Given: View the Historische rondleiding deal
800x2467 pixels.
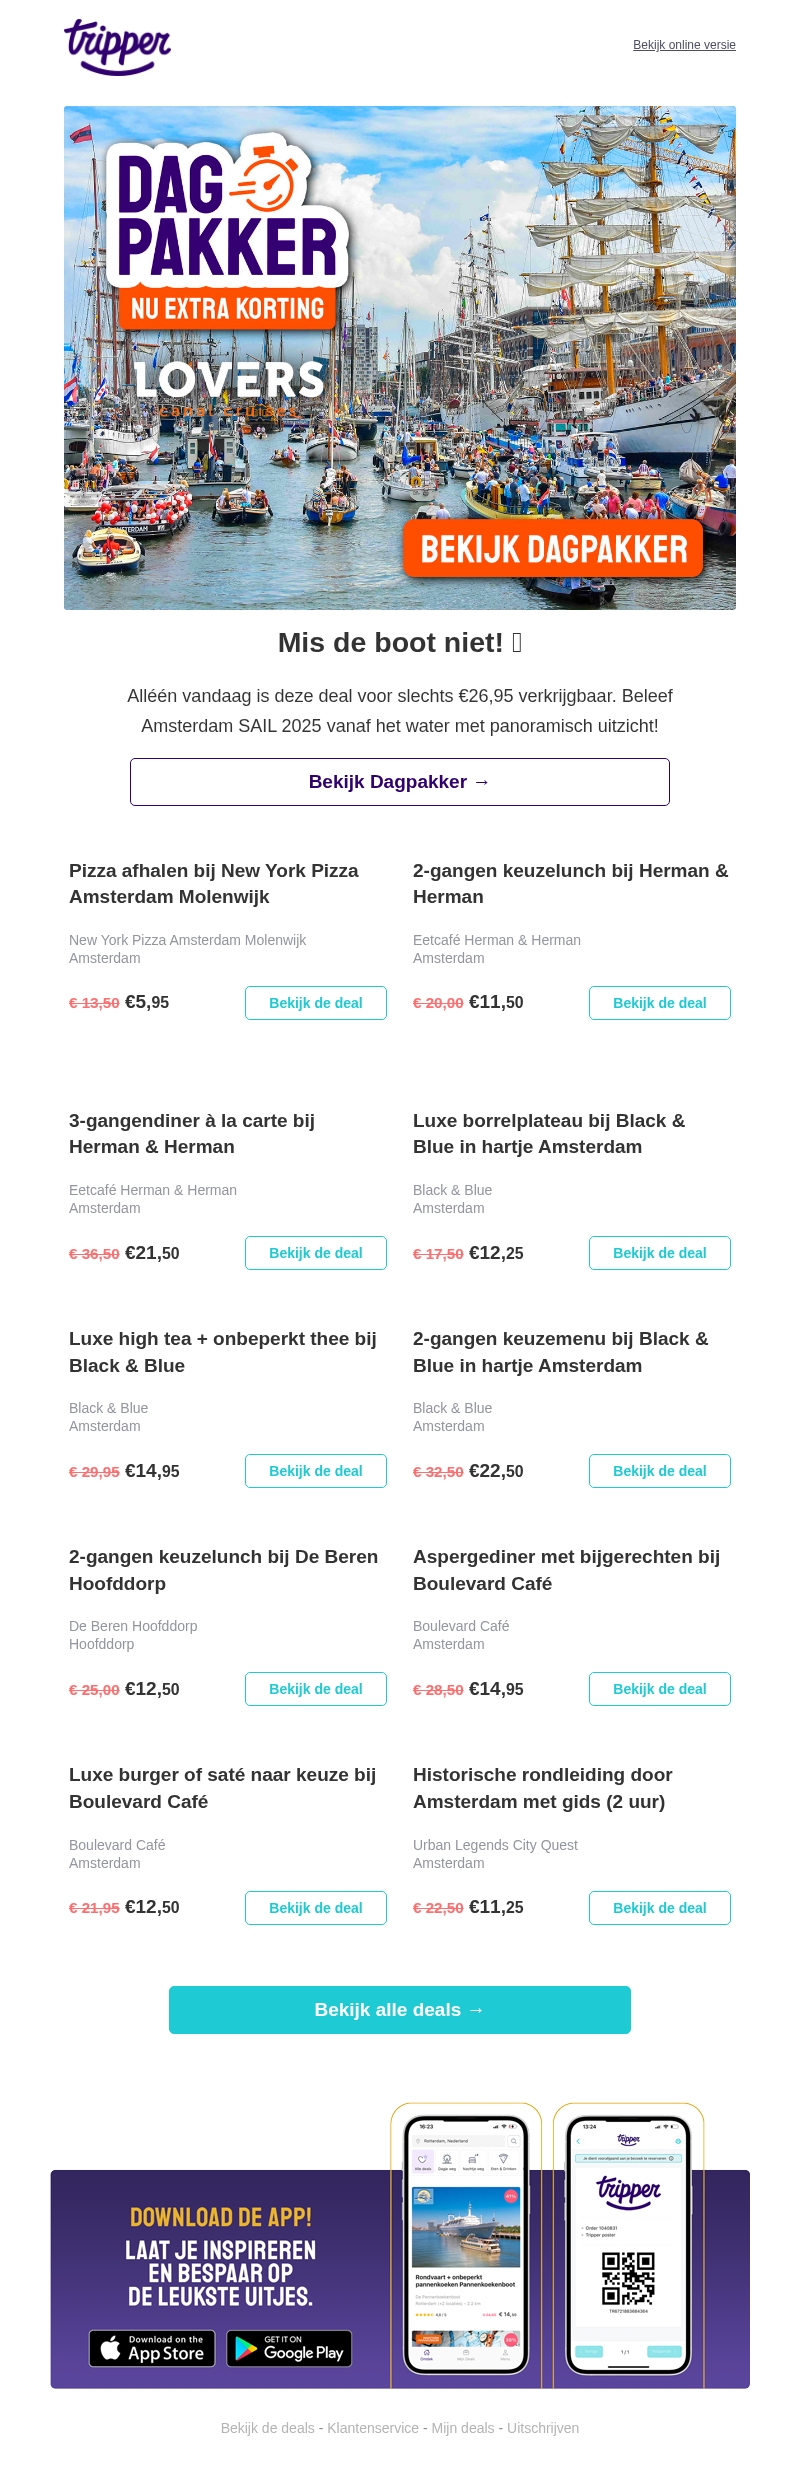Looking at the screenshot, I should (x=659, y=1908).
